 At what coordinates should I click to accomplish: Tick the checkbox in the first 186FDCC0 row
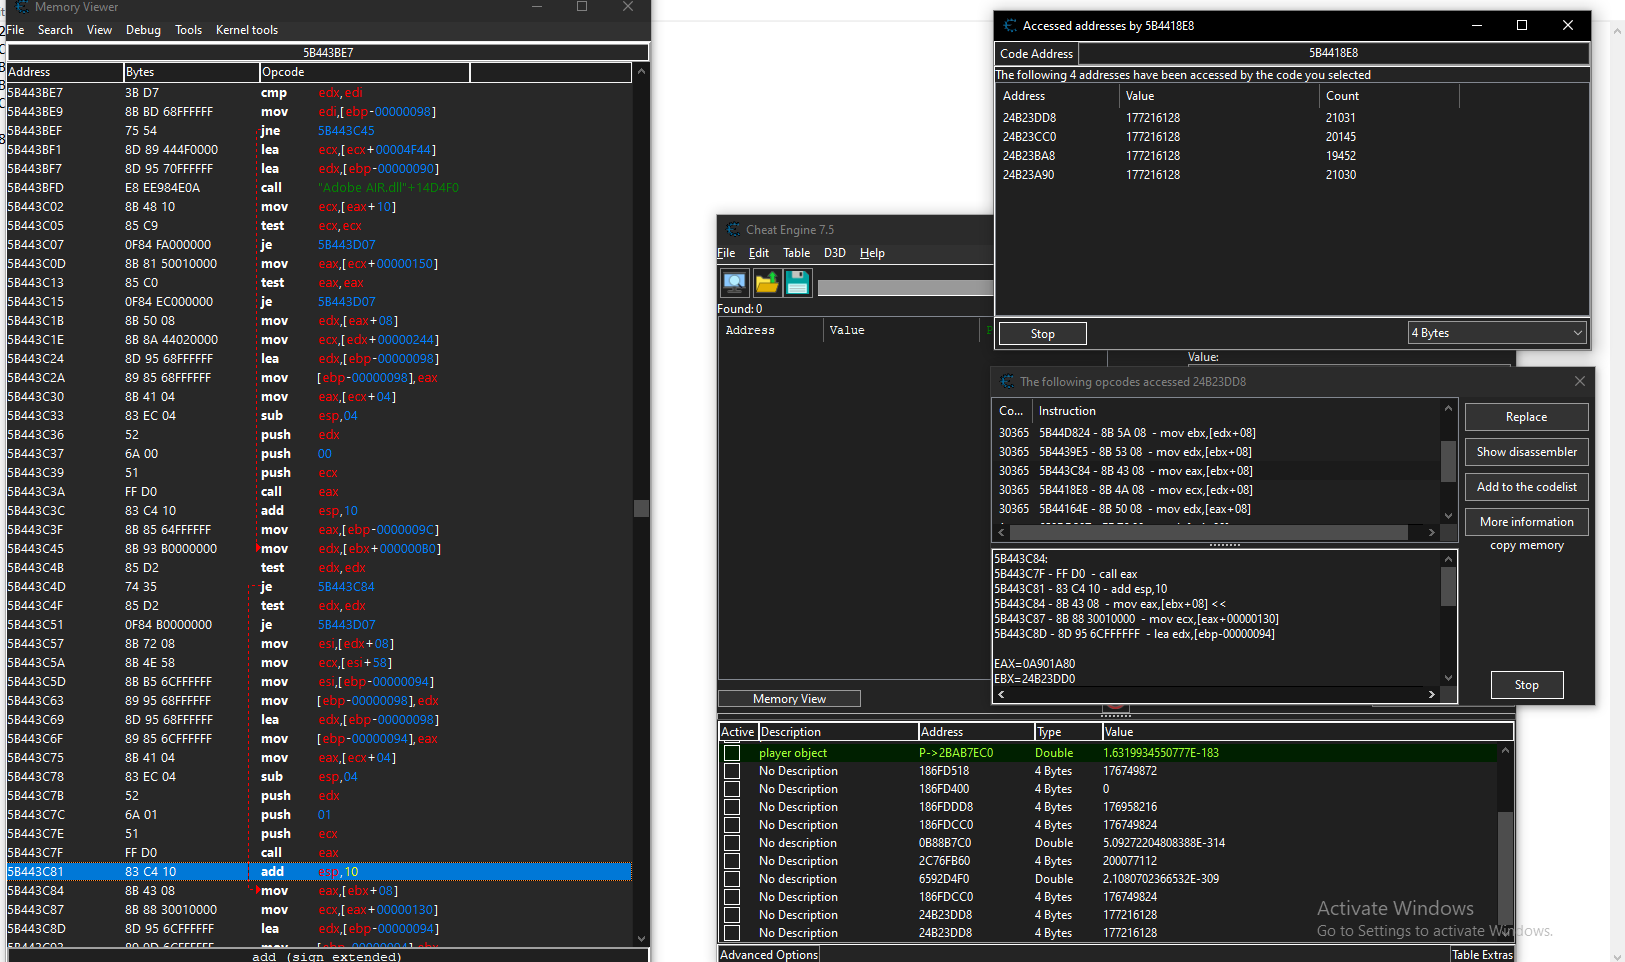click(x=732, y=825)
